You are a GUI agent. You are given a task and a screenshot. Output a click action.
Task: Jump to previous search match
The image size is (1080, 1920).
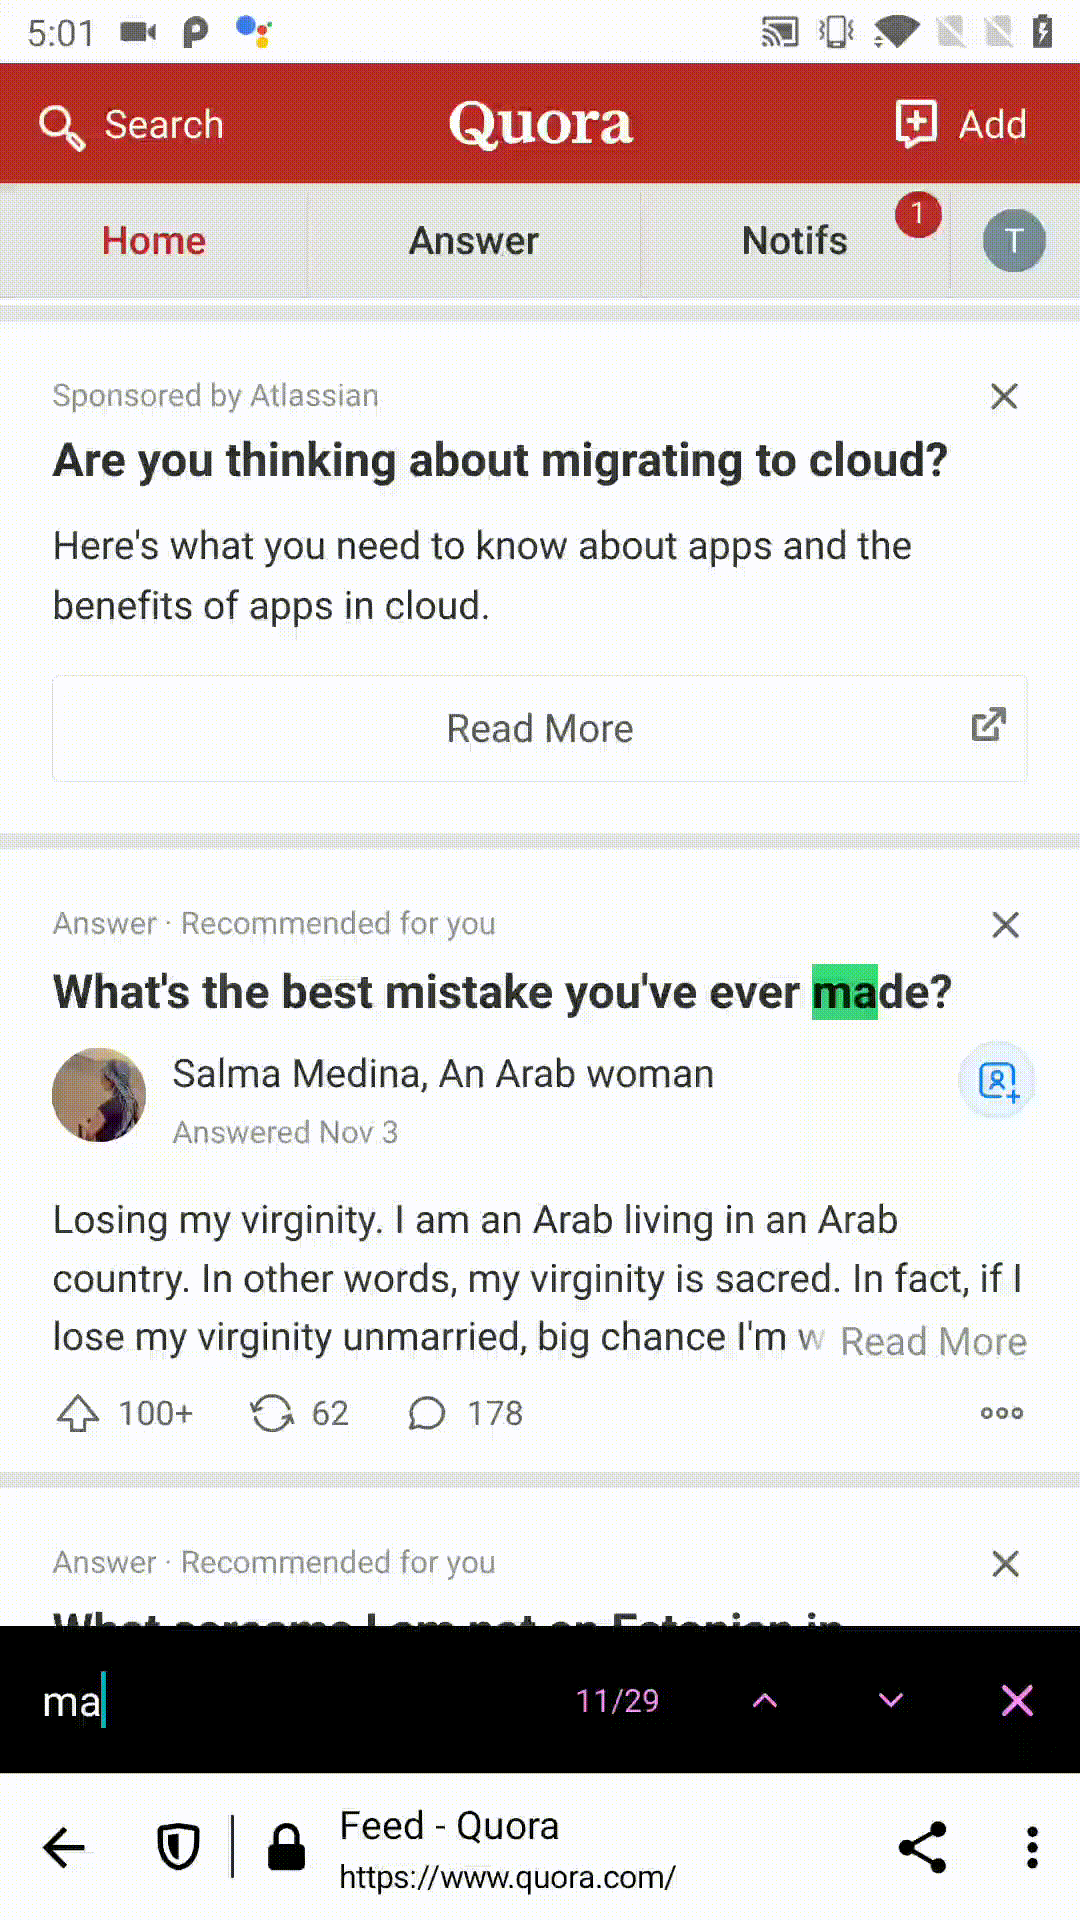(x=765, y=1700)
